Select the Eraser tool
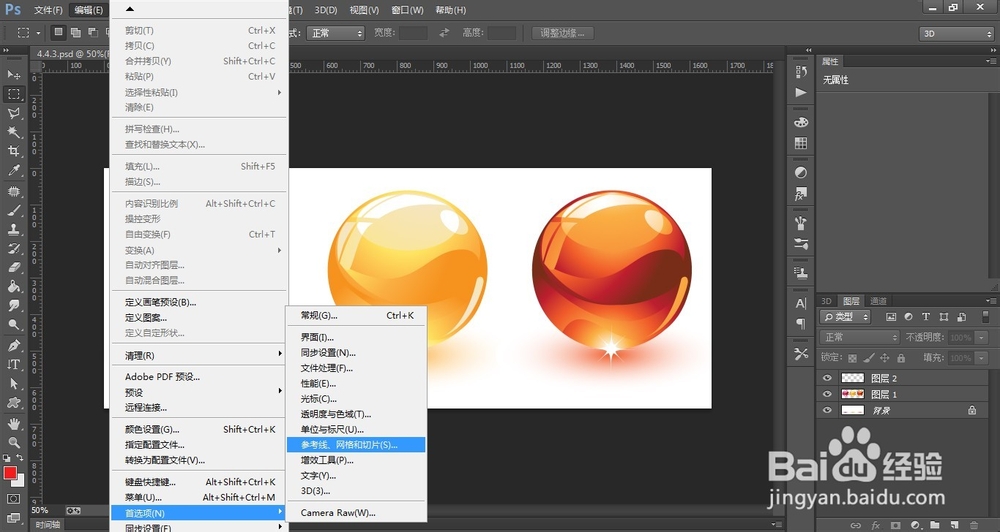 13,268
